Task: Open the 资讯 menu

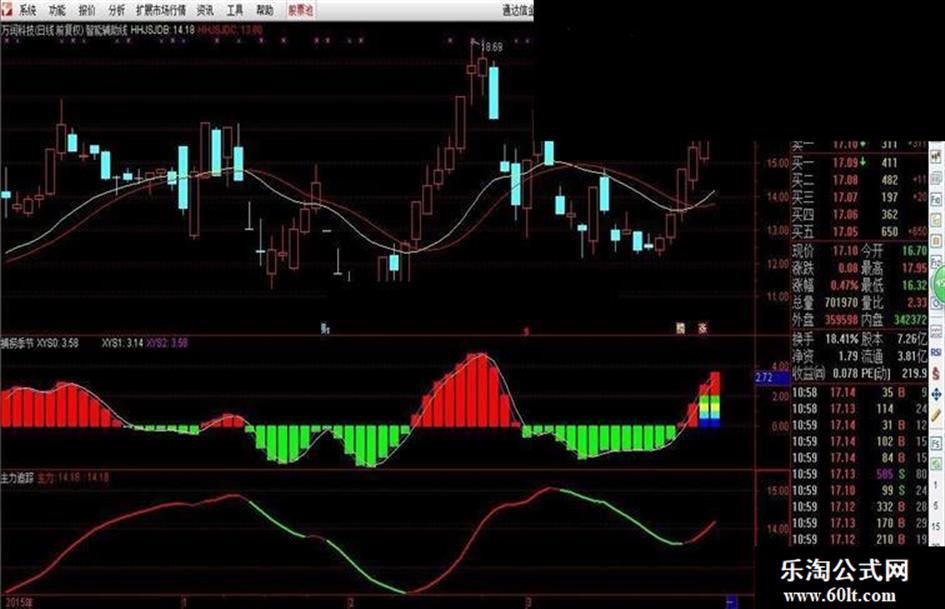Action: [x=205, y=10]
